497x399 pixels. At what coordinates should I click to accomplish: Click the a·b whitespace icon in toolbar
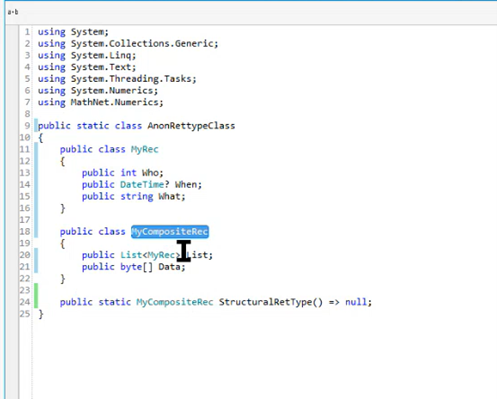pos(13,12)
